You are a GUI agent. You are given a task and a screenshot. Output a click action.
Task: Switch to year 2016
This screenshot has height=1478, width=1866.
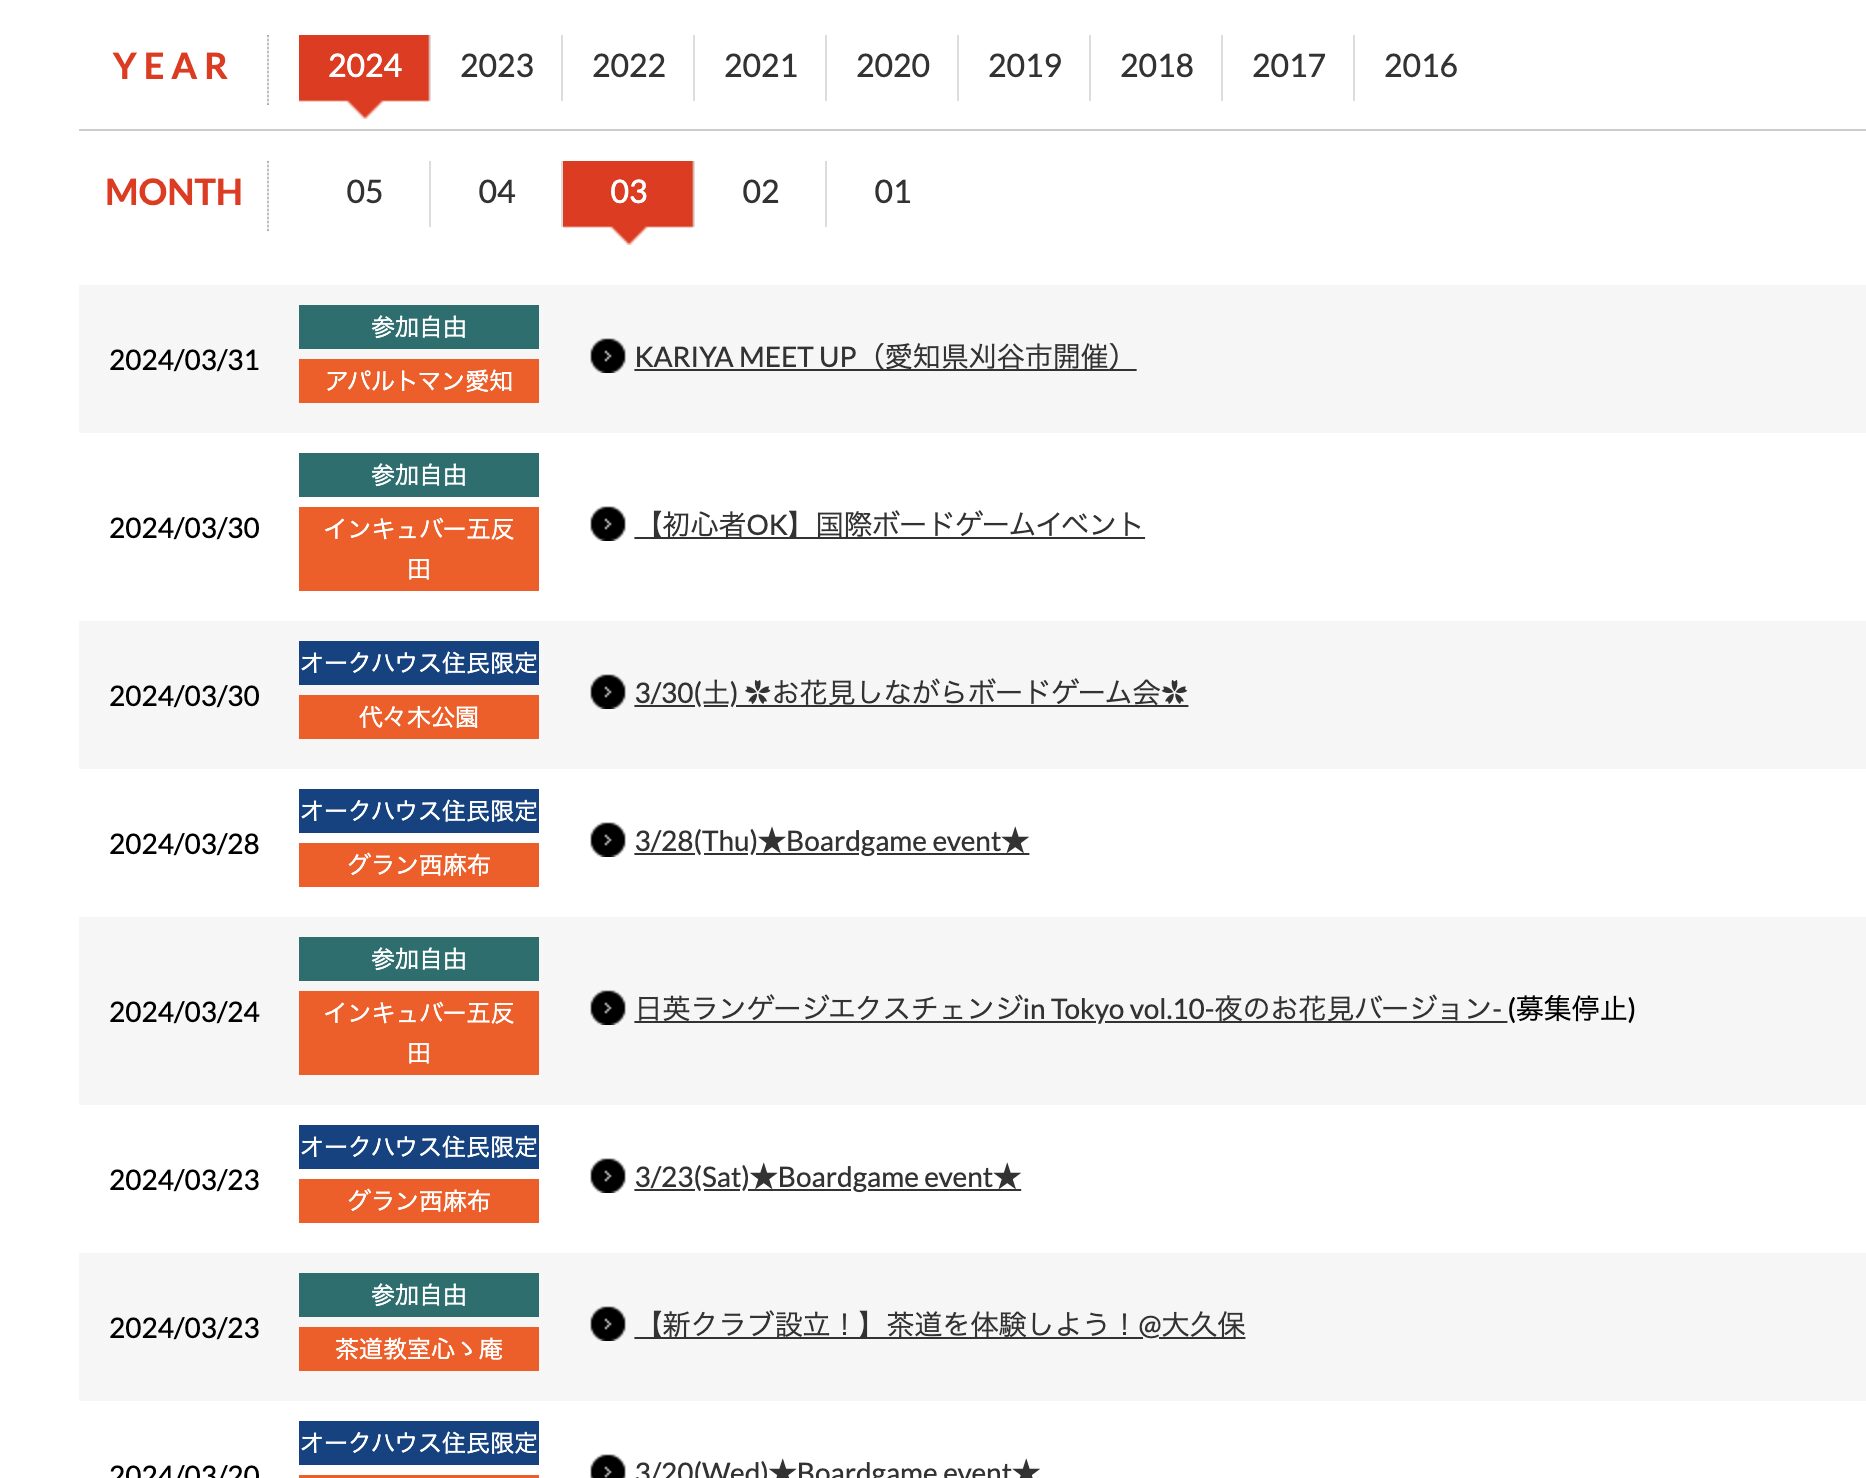(x=1420, y=66)
